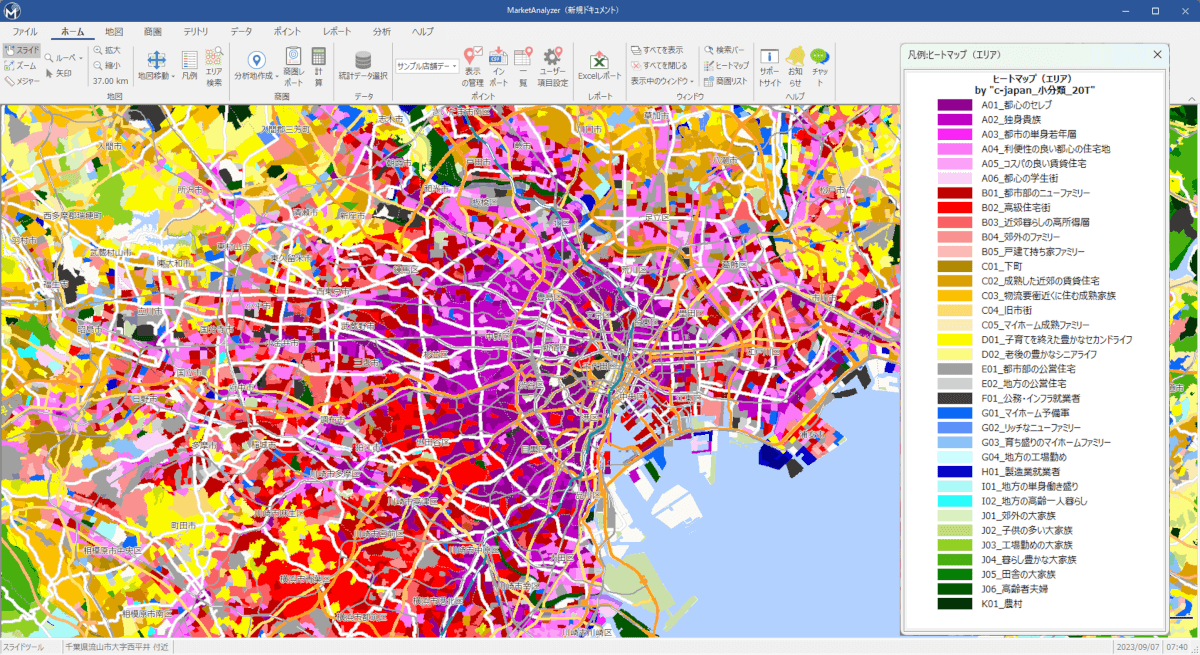Image resolution: width=1200 pixels, height=655 pixels.
Task: Click すべてを表示 show all windows
Action: pyautogui.click(x=657, y=49)
